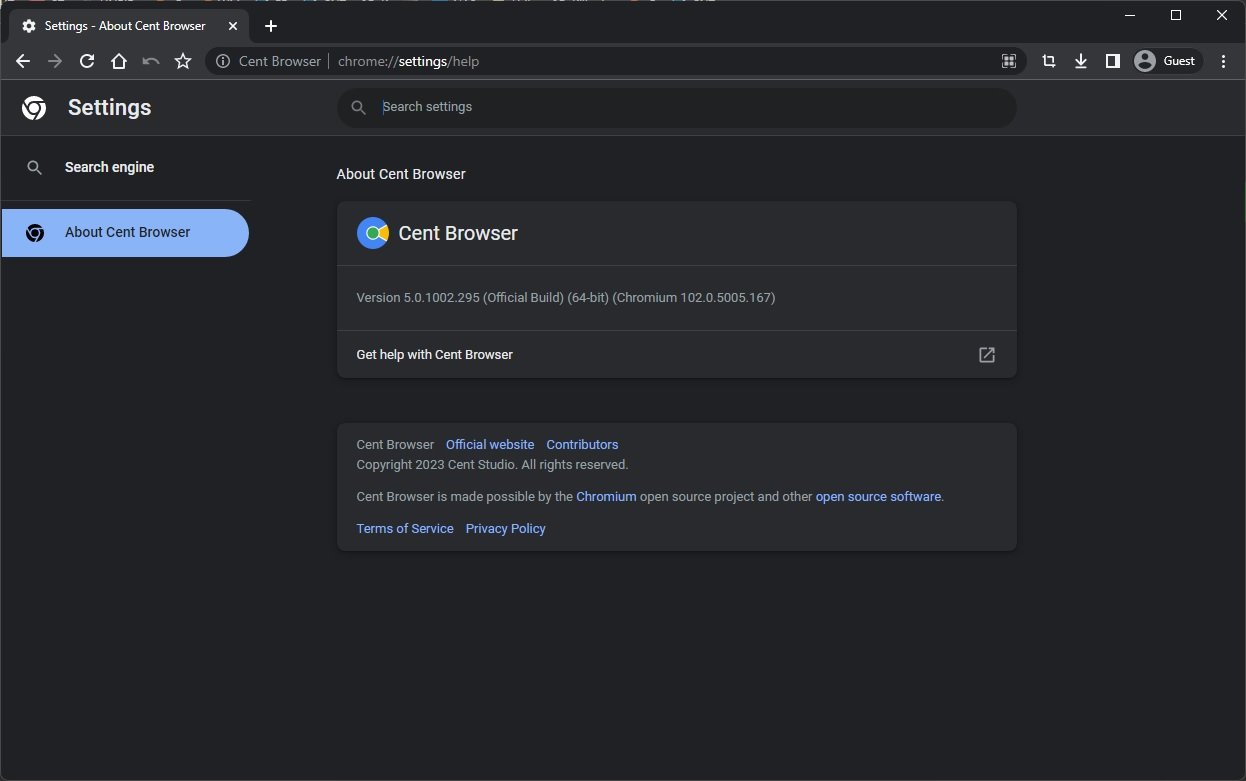Select Search engine in sidebar
This screenshot has height=781, width=1246.
109,167
